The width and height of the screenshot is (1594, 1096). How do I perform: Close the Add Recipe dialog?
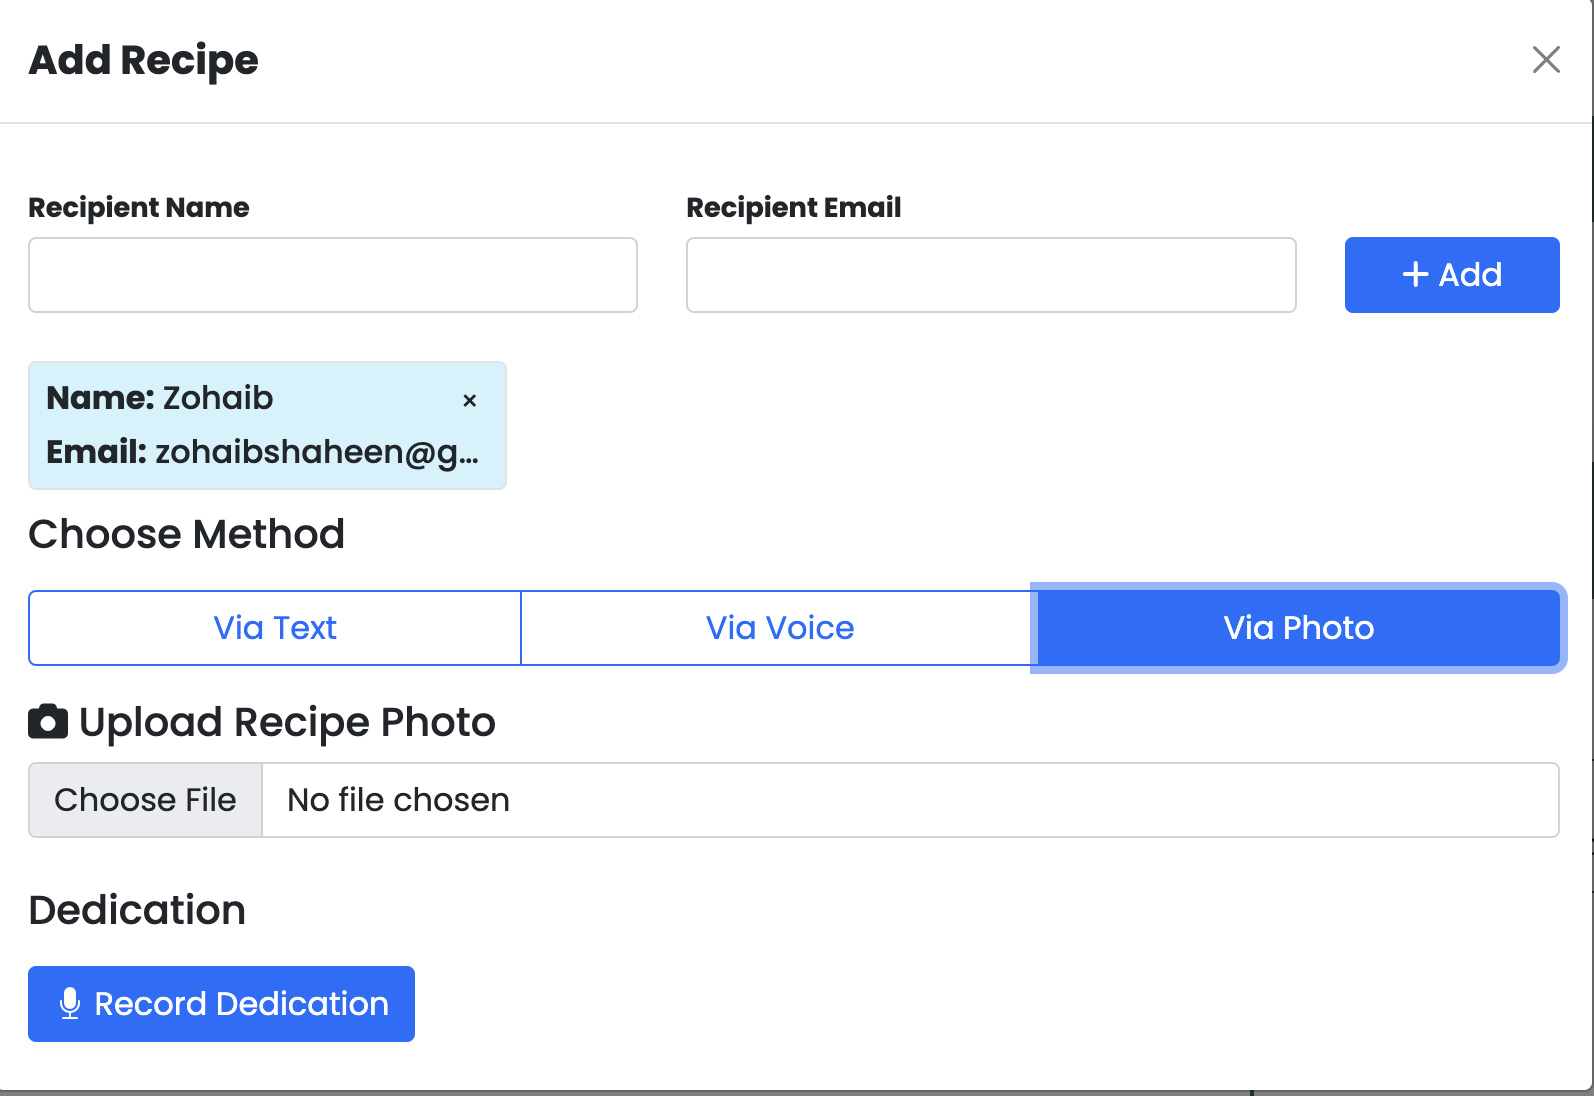click(1546, 60)
